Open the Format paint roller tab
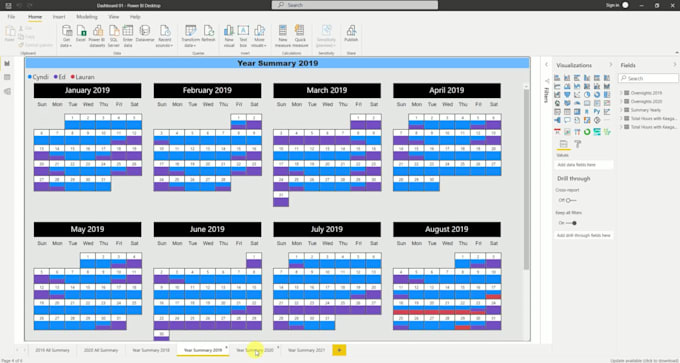Screen dimensions: 680x363 click(x=578, y=144)
